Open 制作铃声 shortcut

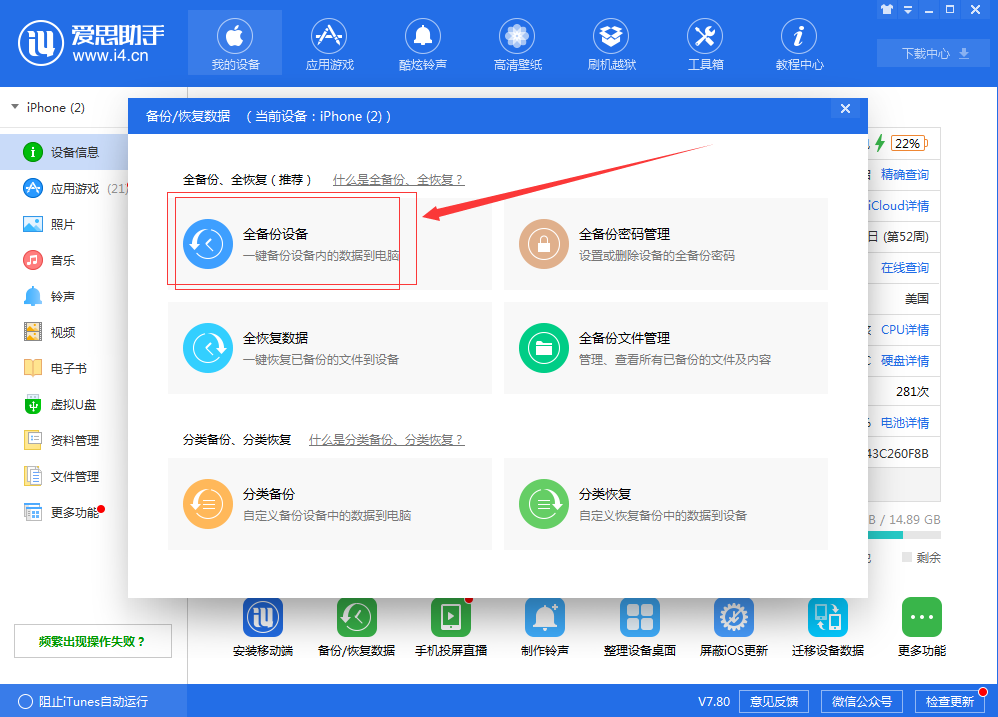coord(545,627)
